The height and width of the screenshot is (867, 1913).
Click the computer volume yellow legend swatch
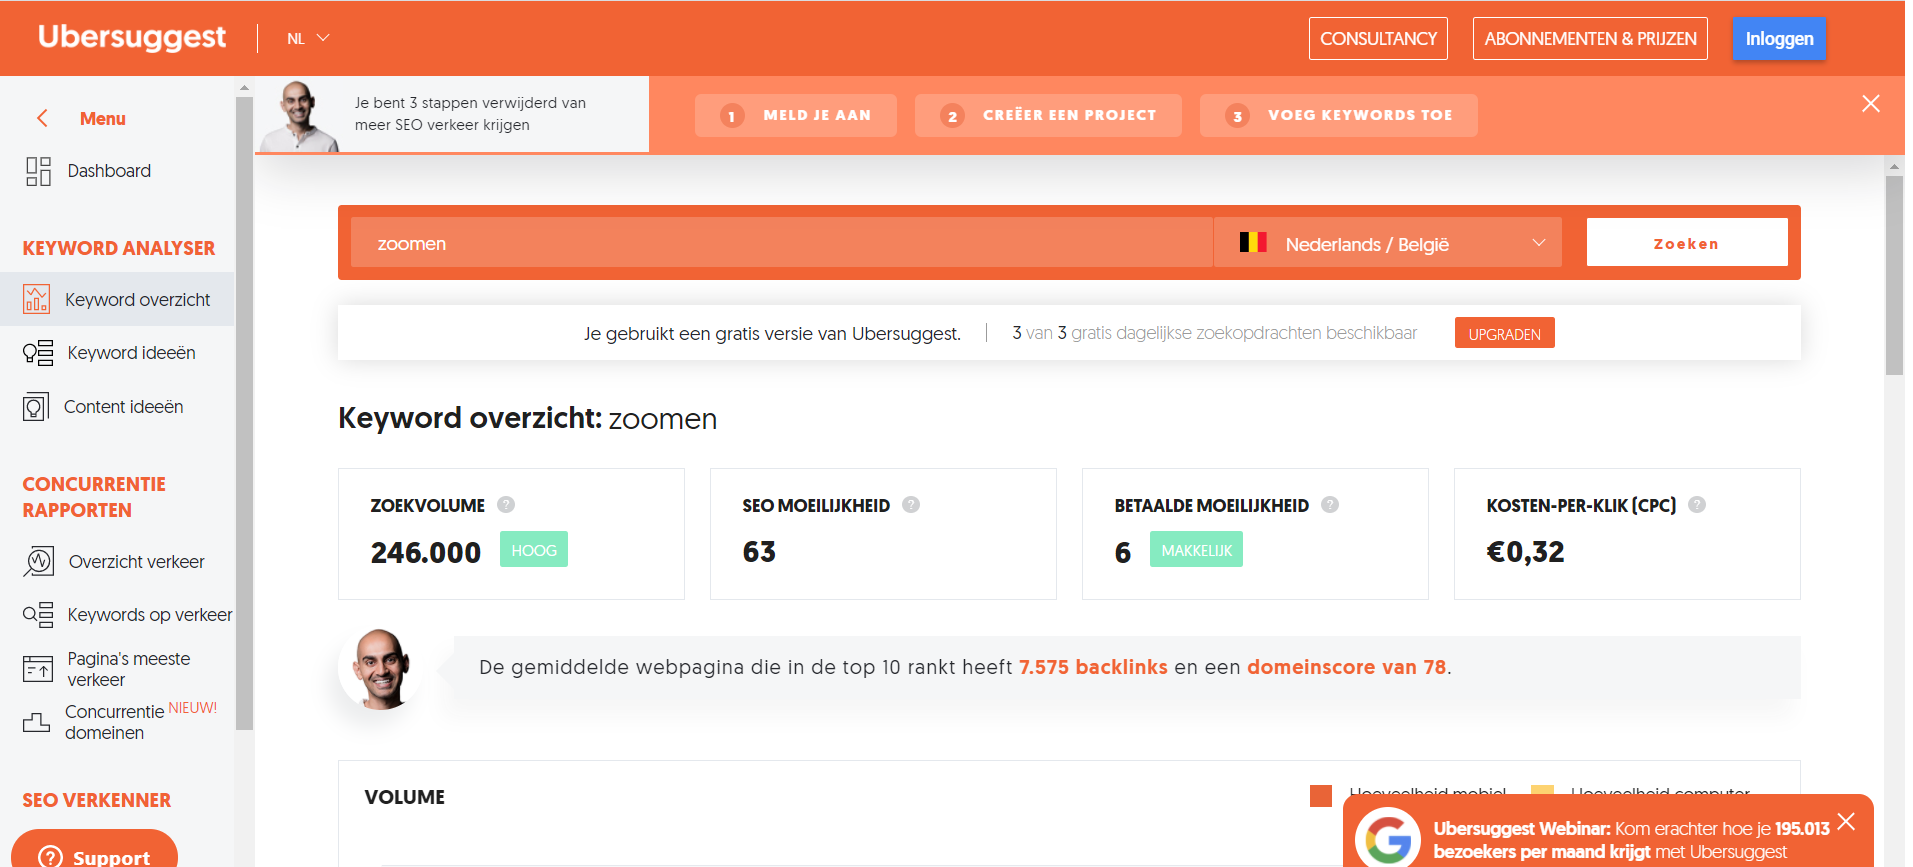(1543, 790)
